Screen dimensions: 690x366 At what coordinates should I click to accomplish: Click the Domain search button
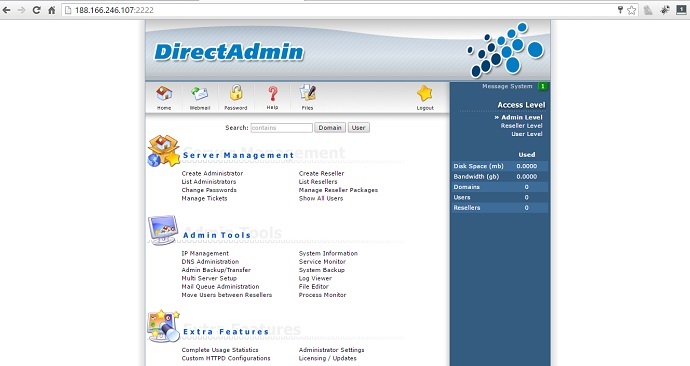[x=330, y=128]
